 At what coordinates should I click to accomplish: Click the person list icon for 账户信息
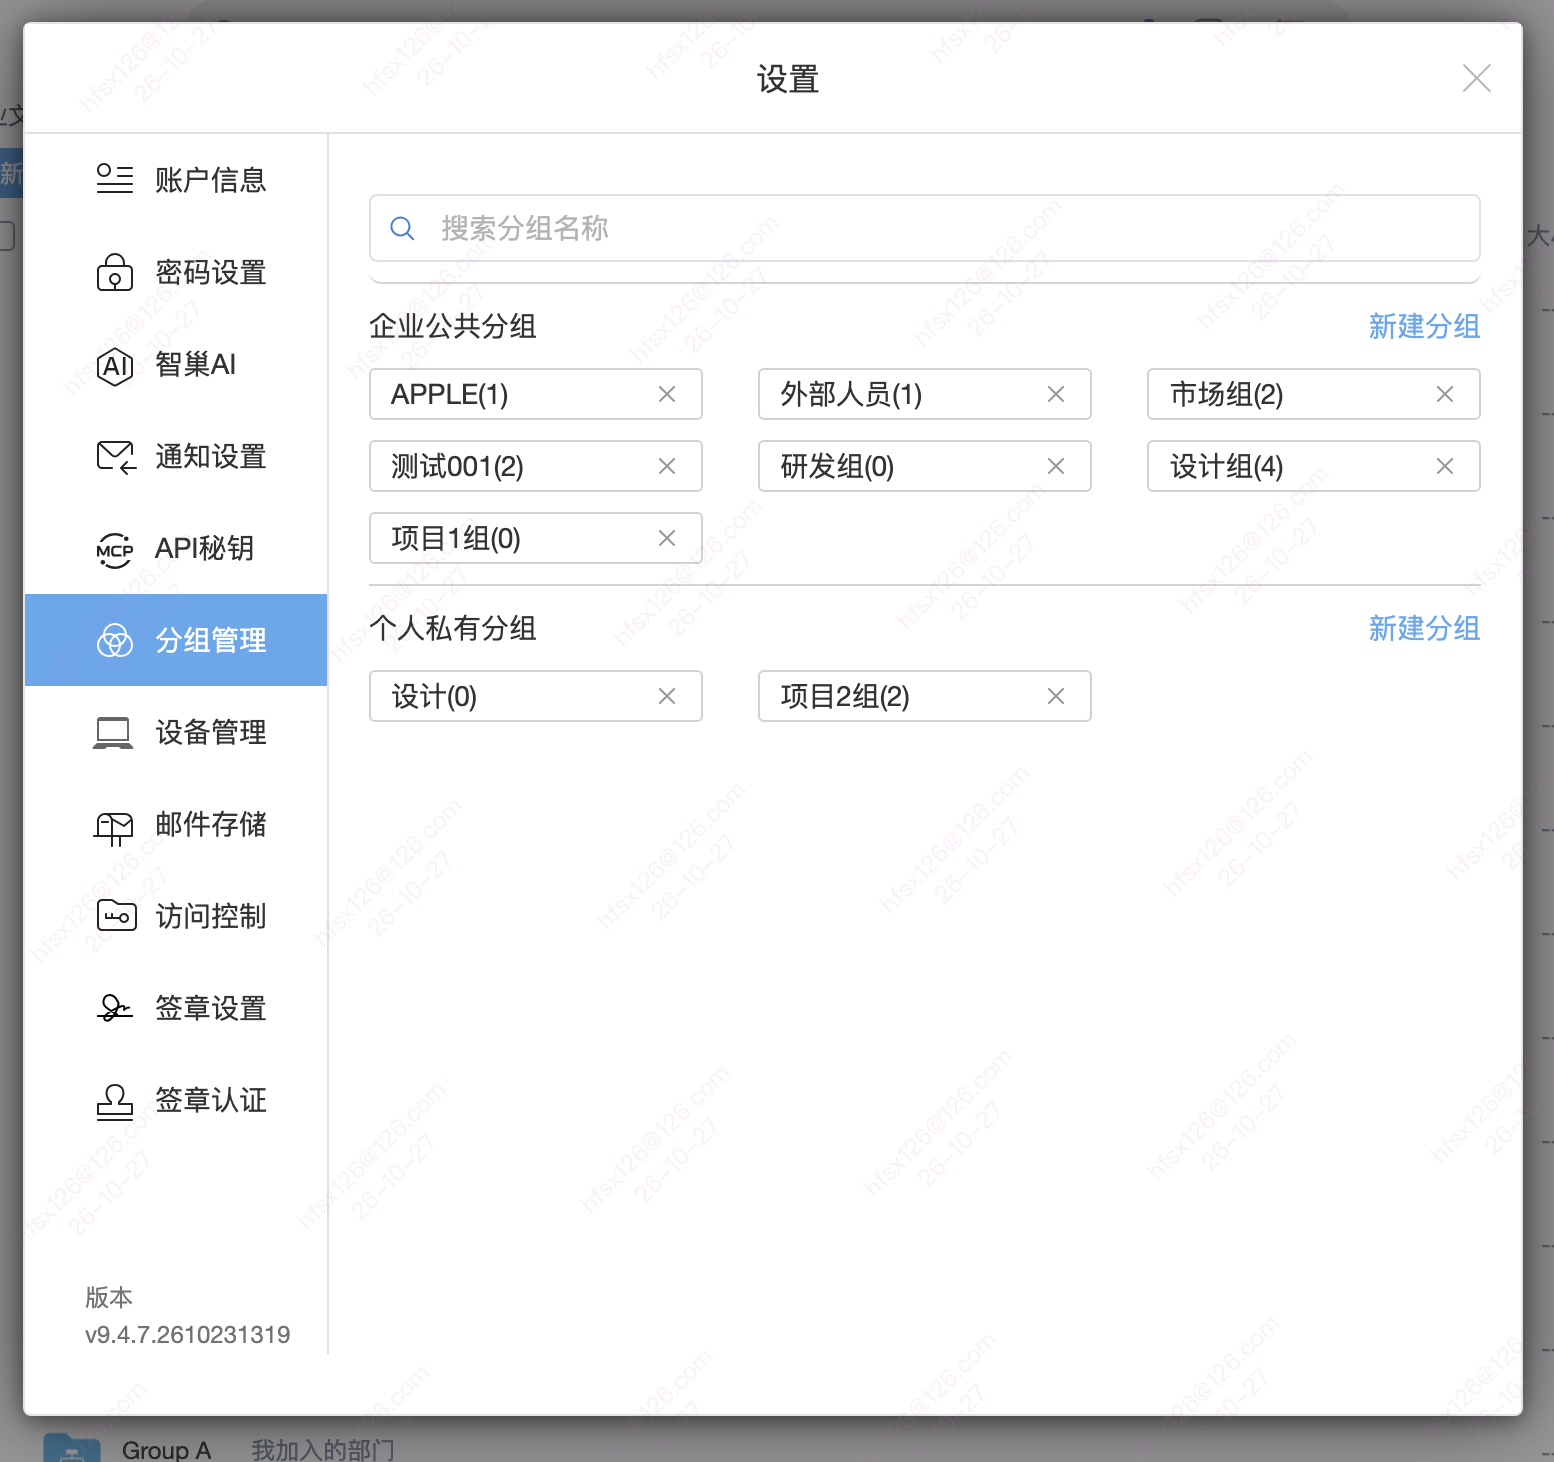click(x=114, y=179)
